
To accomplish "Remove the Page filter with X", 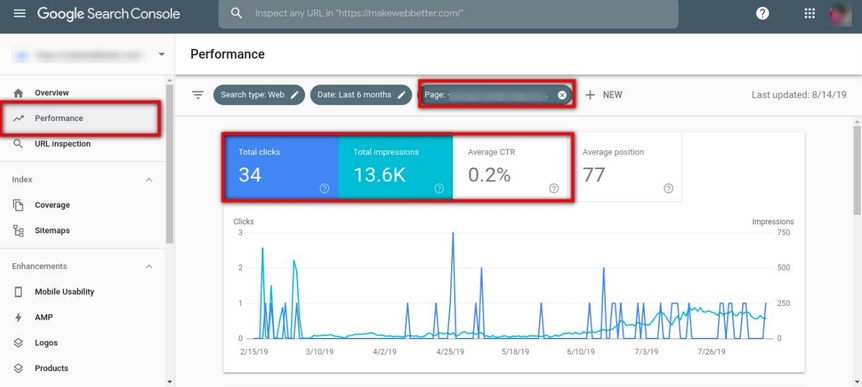I will tap(562, 95).
